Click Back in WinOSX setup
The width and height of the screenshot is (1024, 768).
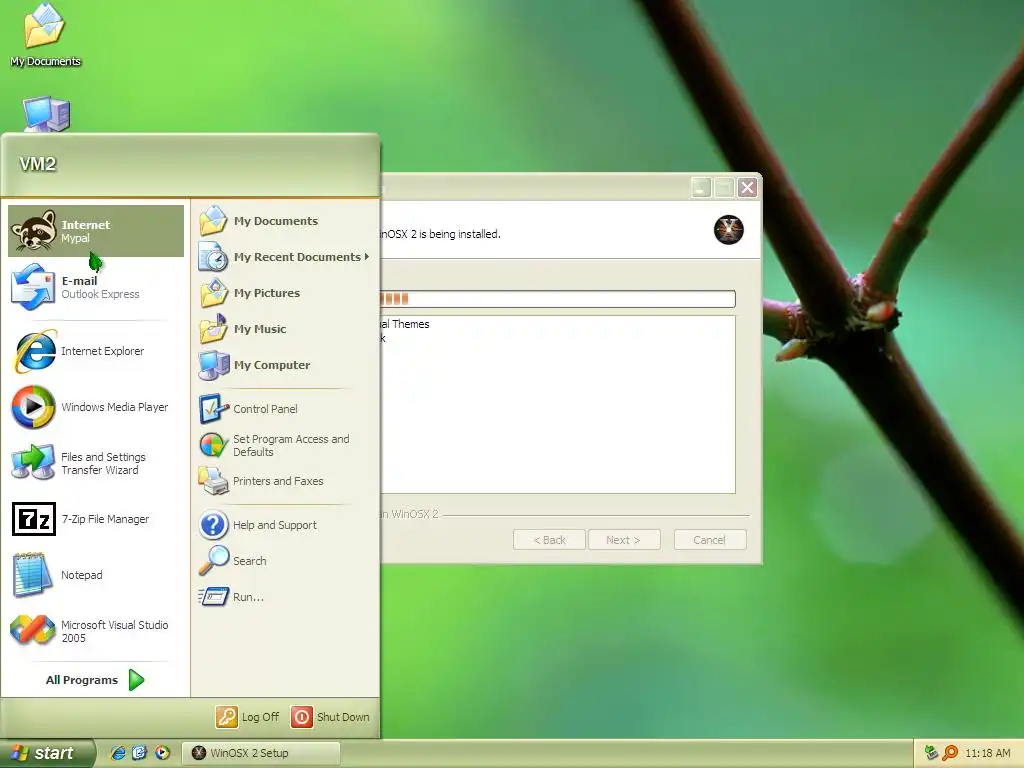[549, 540]
